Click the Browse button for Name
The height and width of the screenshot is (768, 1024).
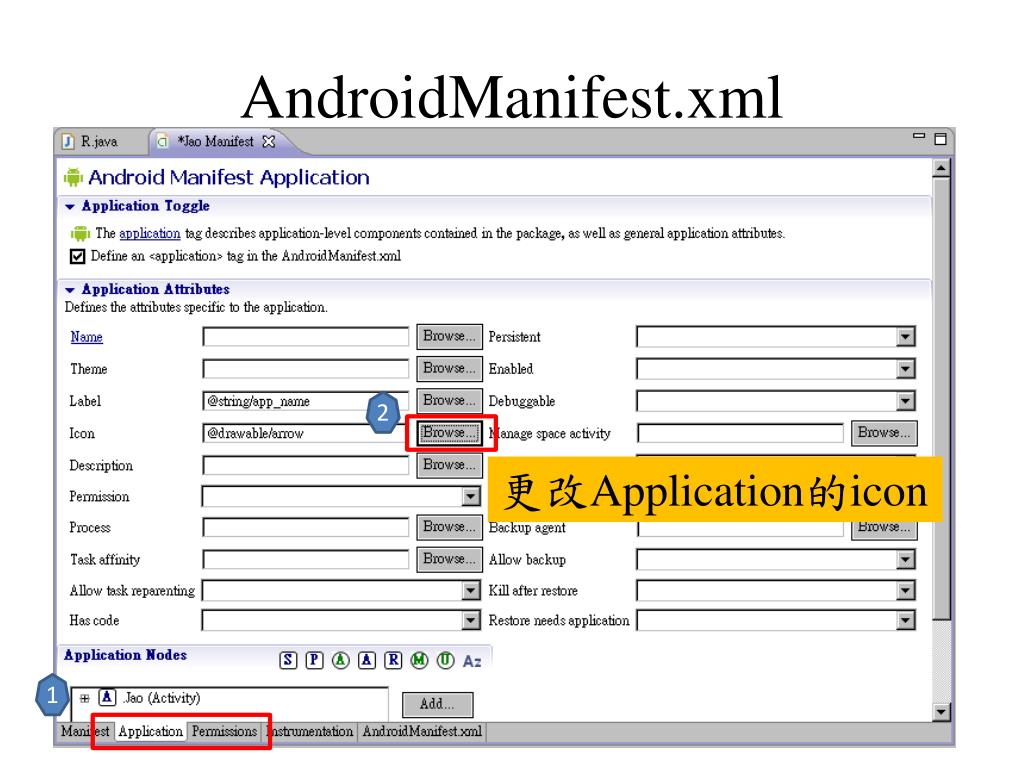click(x=449, y=336)
